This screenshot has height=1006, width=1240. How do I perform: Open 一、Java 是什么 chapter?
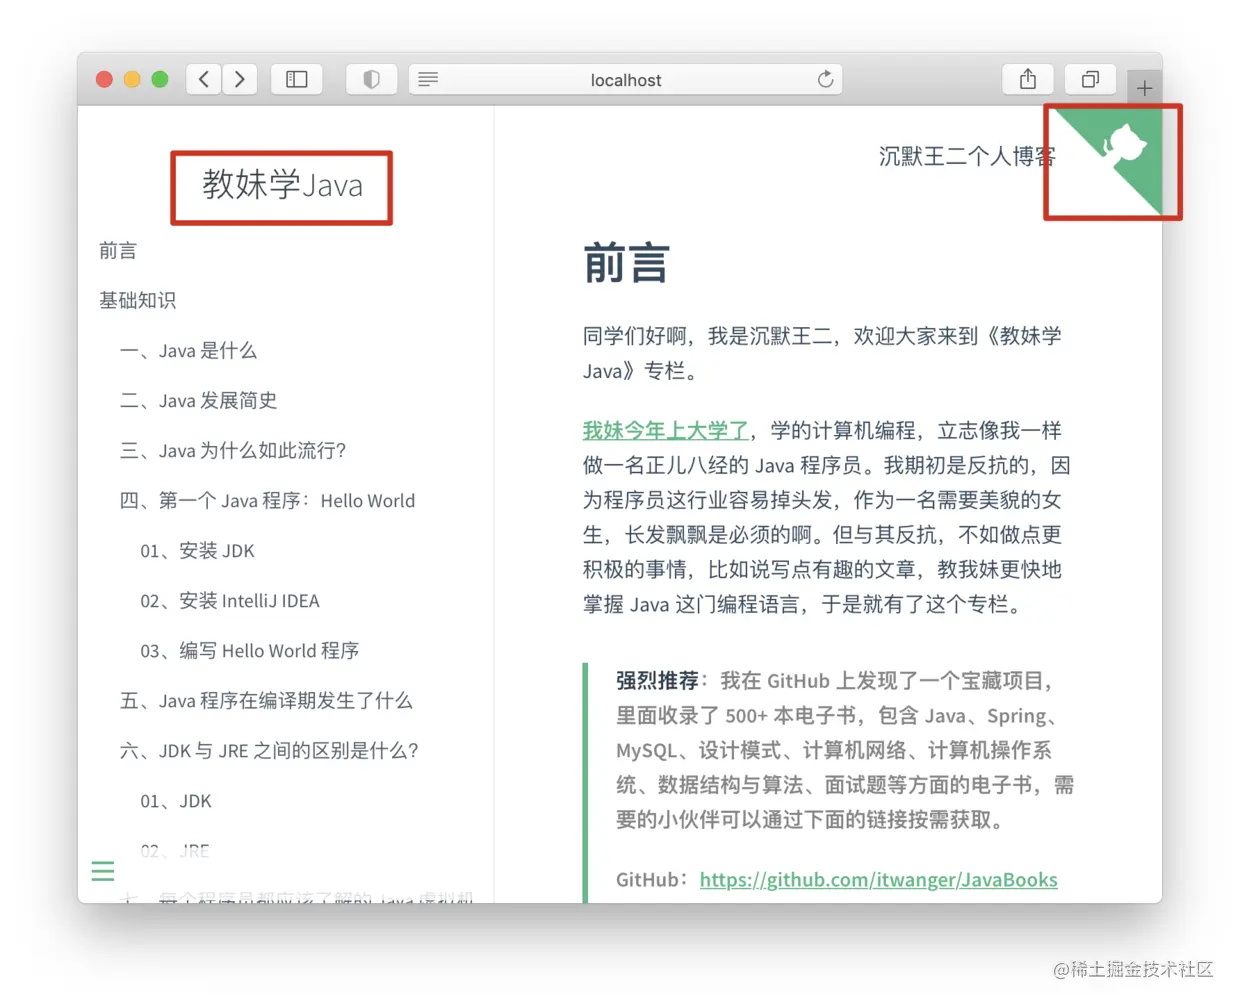(188, 350)
